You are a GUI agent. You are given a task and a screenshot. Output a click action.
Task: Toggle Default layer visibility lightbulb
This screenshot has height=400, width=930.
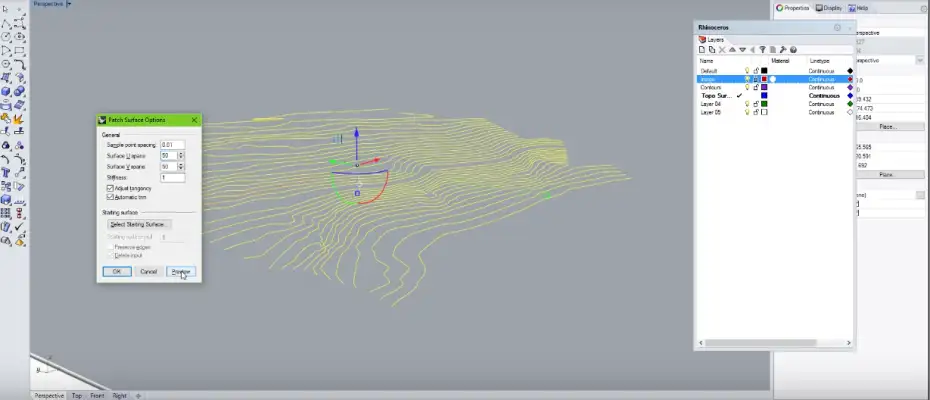[747, 71]
